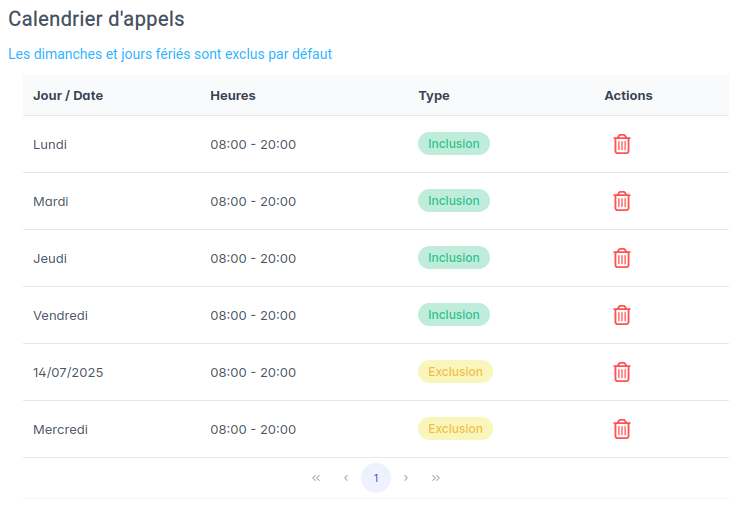This screenshot has height=505, width=748.
Task: Click the Actions column header
Action: [628, 96]
